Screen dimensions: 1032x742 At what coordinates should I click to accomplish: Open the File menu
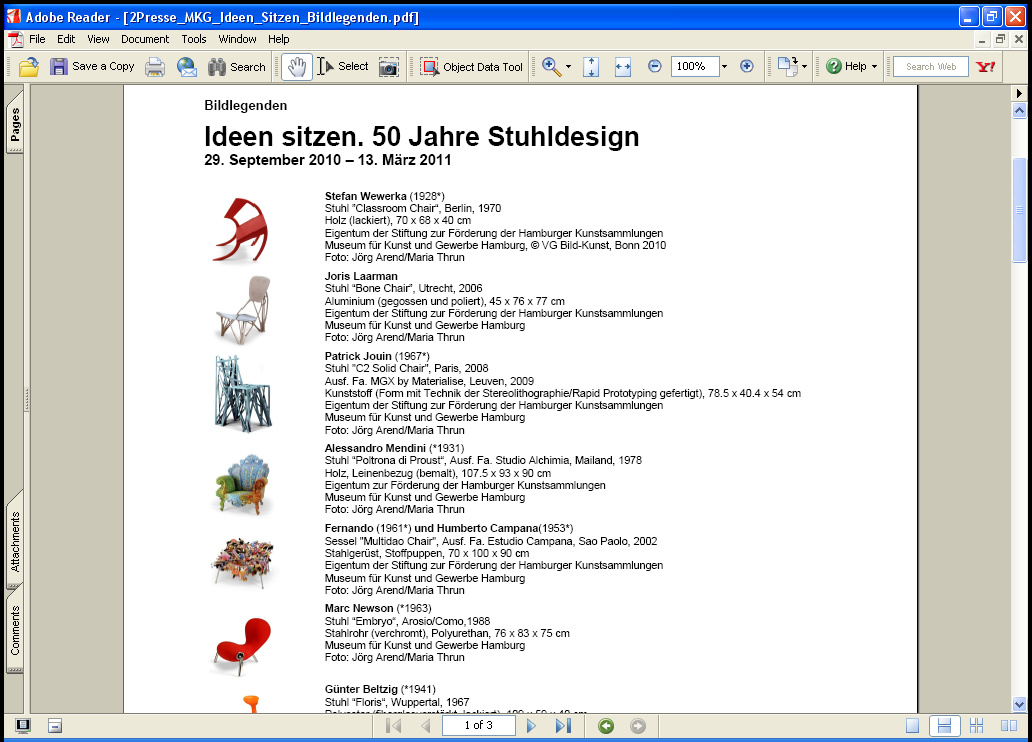tap(38, 39)
